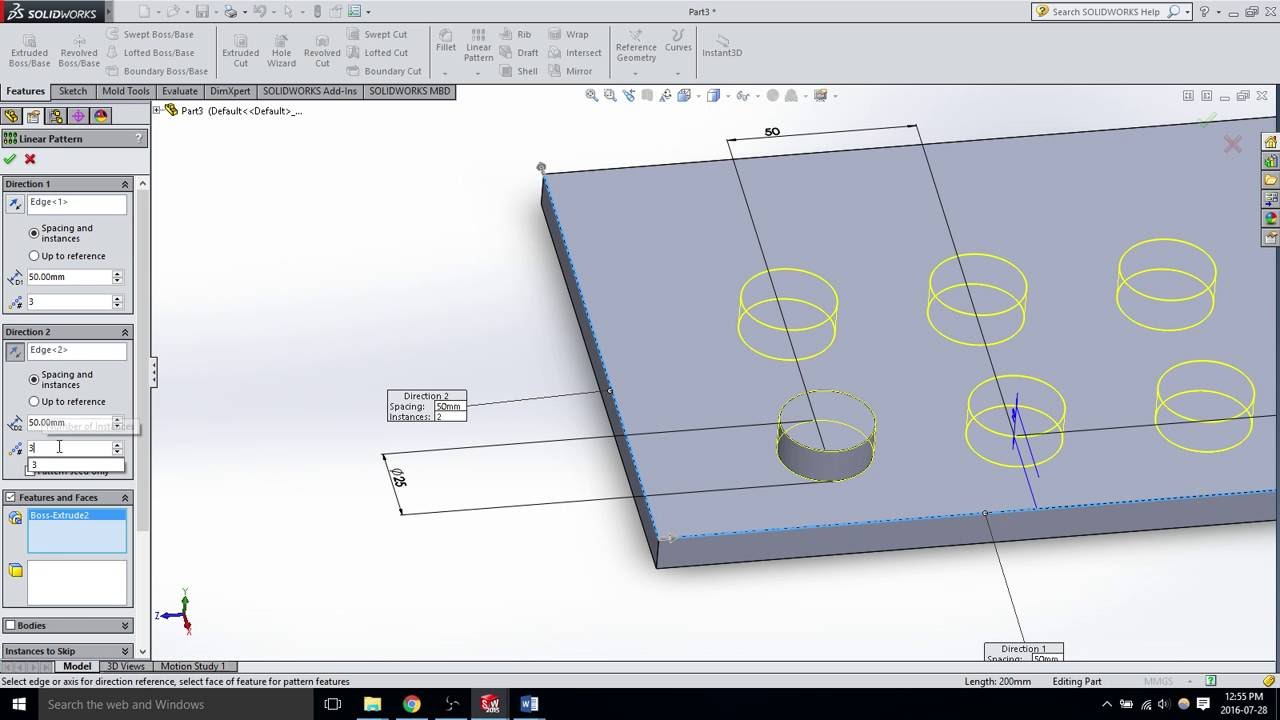Select Direction 2 Spacing and instances radio
This screenshot has width=1280, height=720.
pos(34,380)
